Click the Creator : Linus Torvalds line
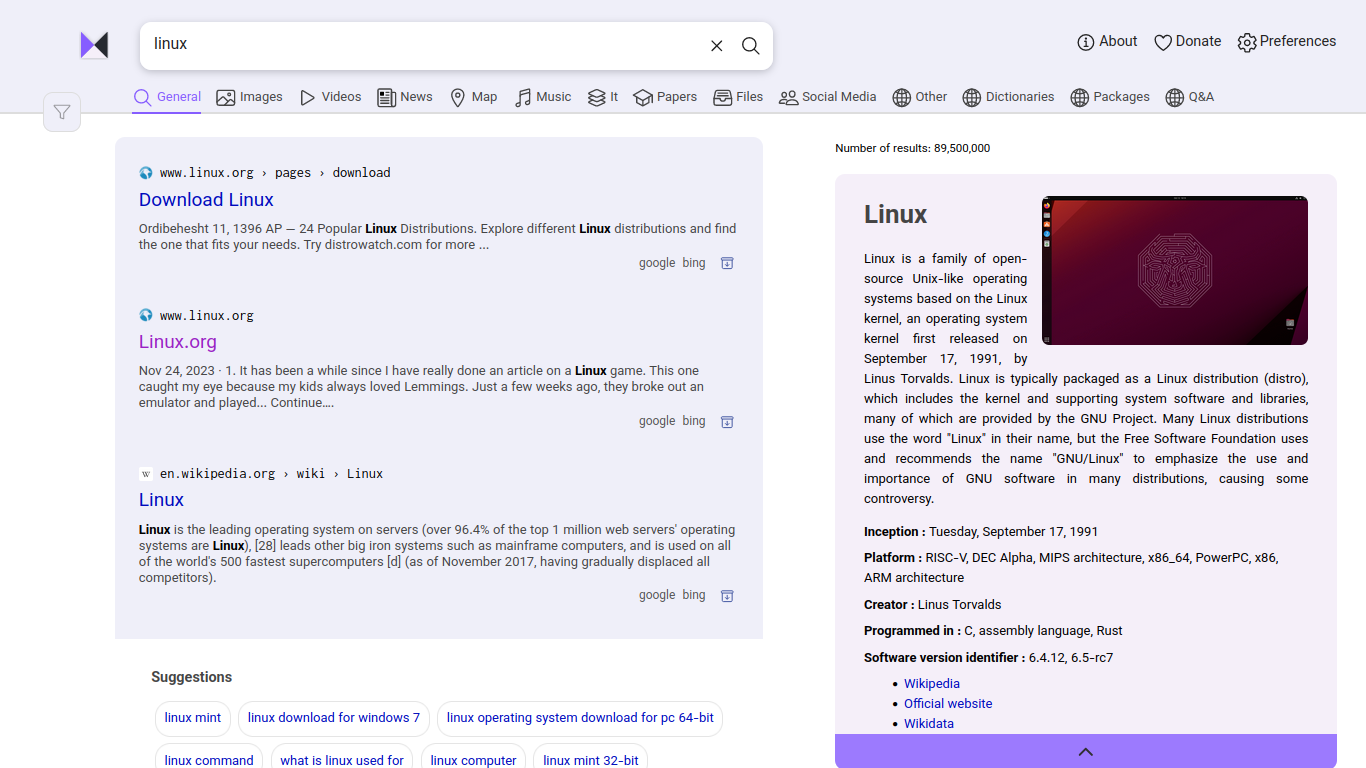Image resolution: width=1366 pixels, height=768 pixels. pos(932,605)
